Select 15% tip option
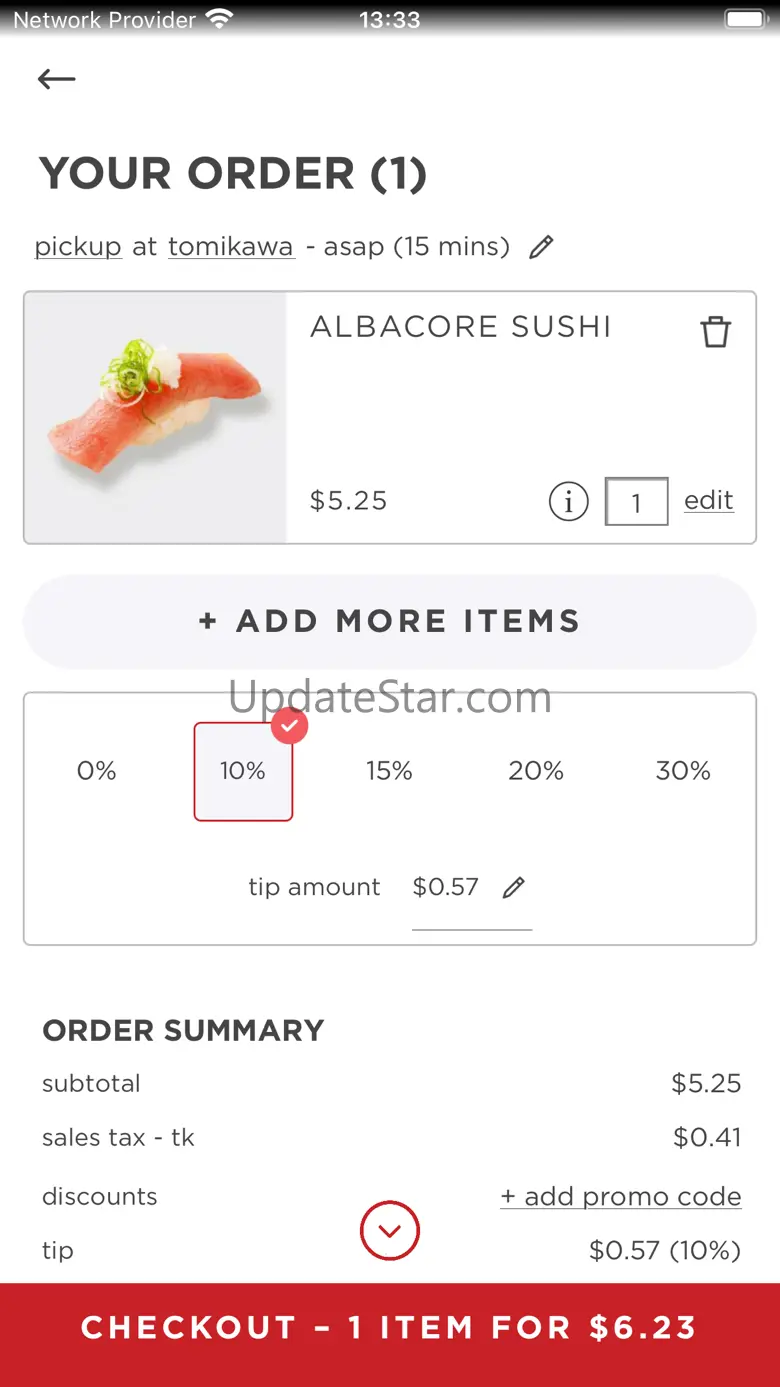The width and height of the screenshot is (780, 1387). [x=389, y=771]
